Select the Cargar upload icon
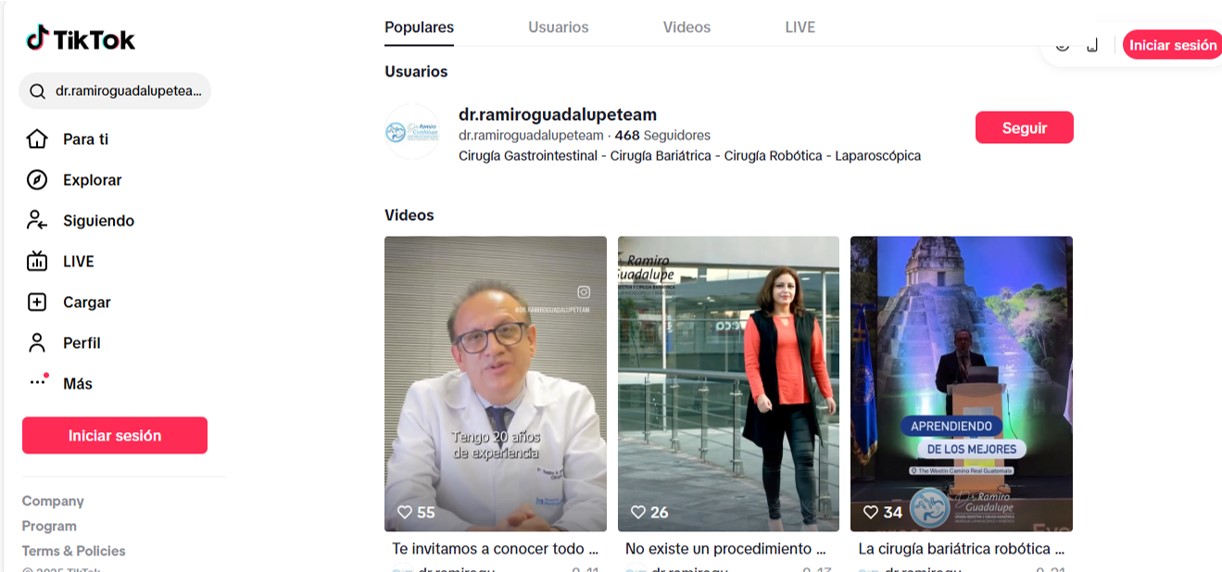The image size is (1222, 572). pyautogui.click(x=37, y=302)
